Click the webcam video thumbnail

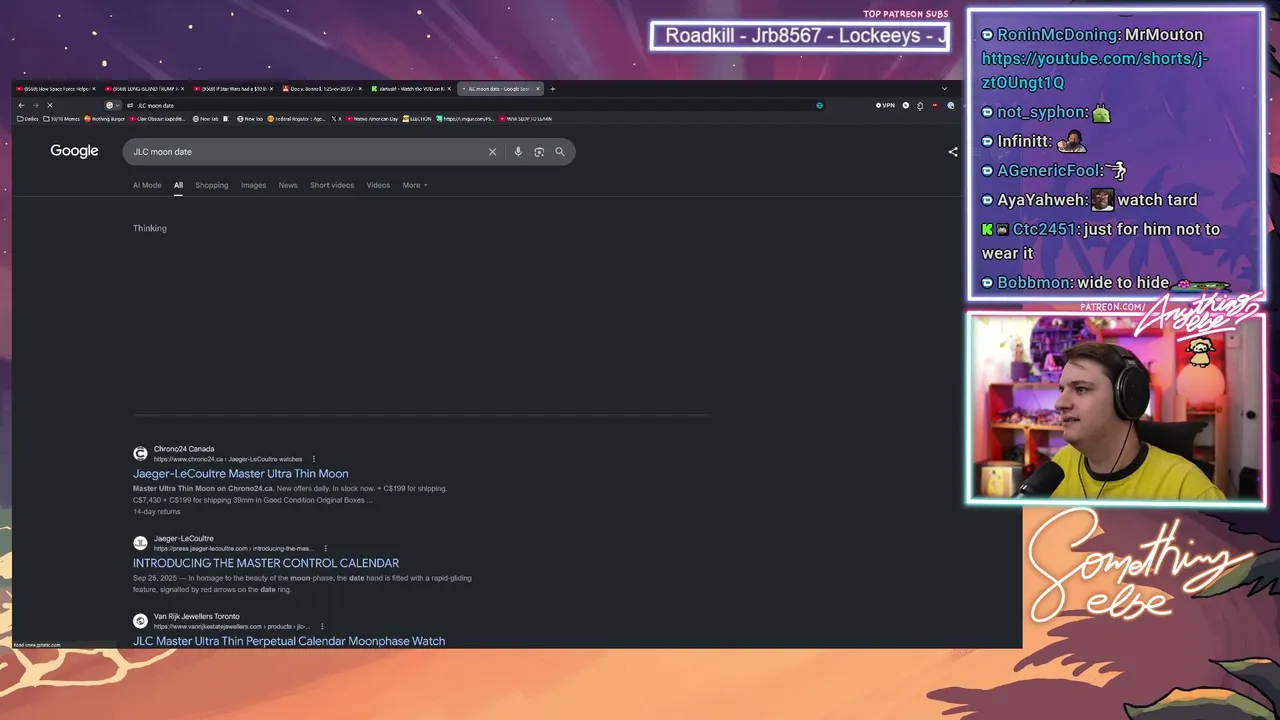[x=1116, y=408]
